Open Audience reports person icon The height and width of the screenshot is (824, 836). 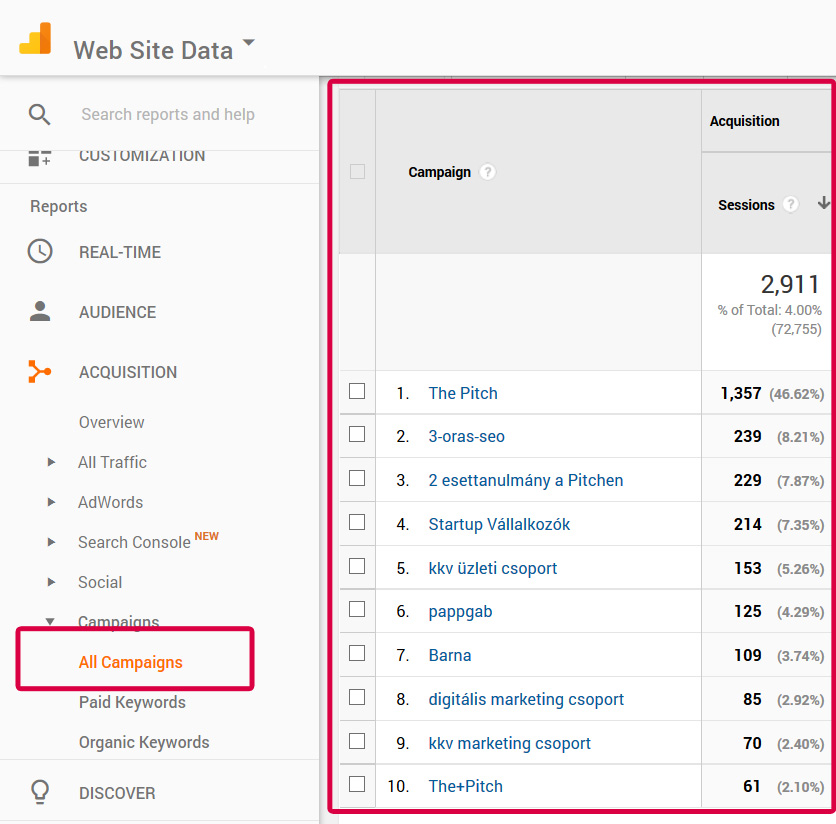pyautogui.click(x=40, y=312)
